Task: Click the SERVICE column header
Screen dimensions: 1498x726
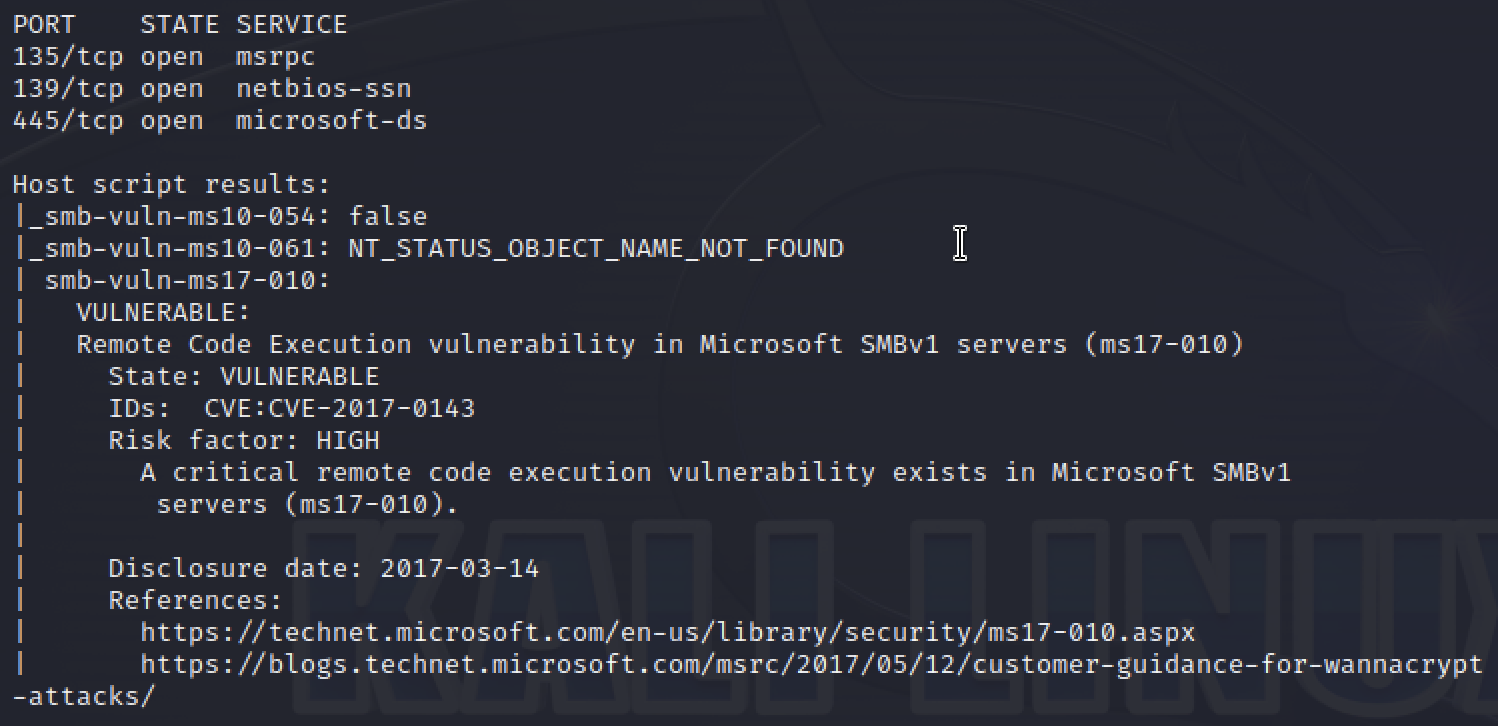Action: [292, 25]
